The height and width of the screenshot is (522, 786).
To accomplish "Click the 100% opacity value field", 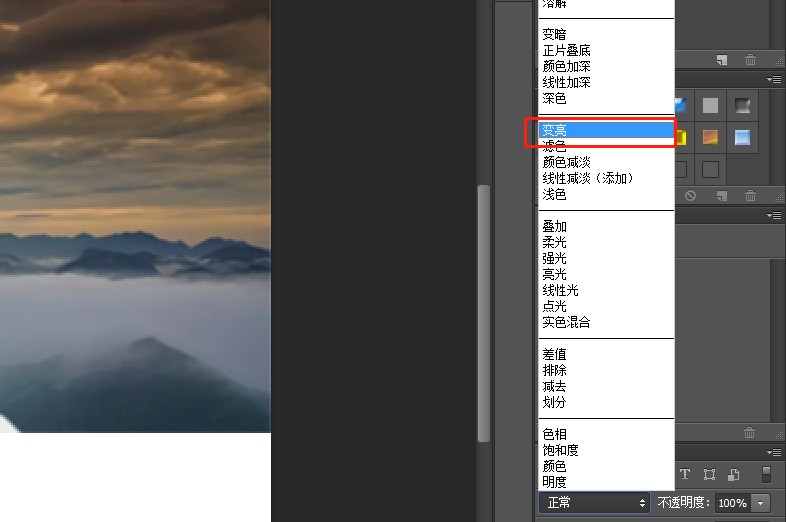I will click(732, 503).
